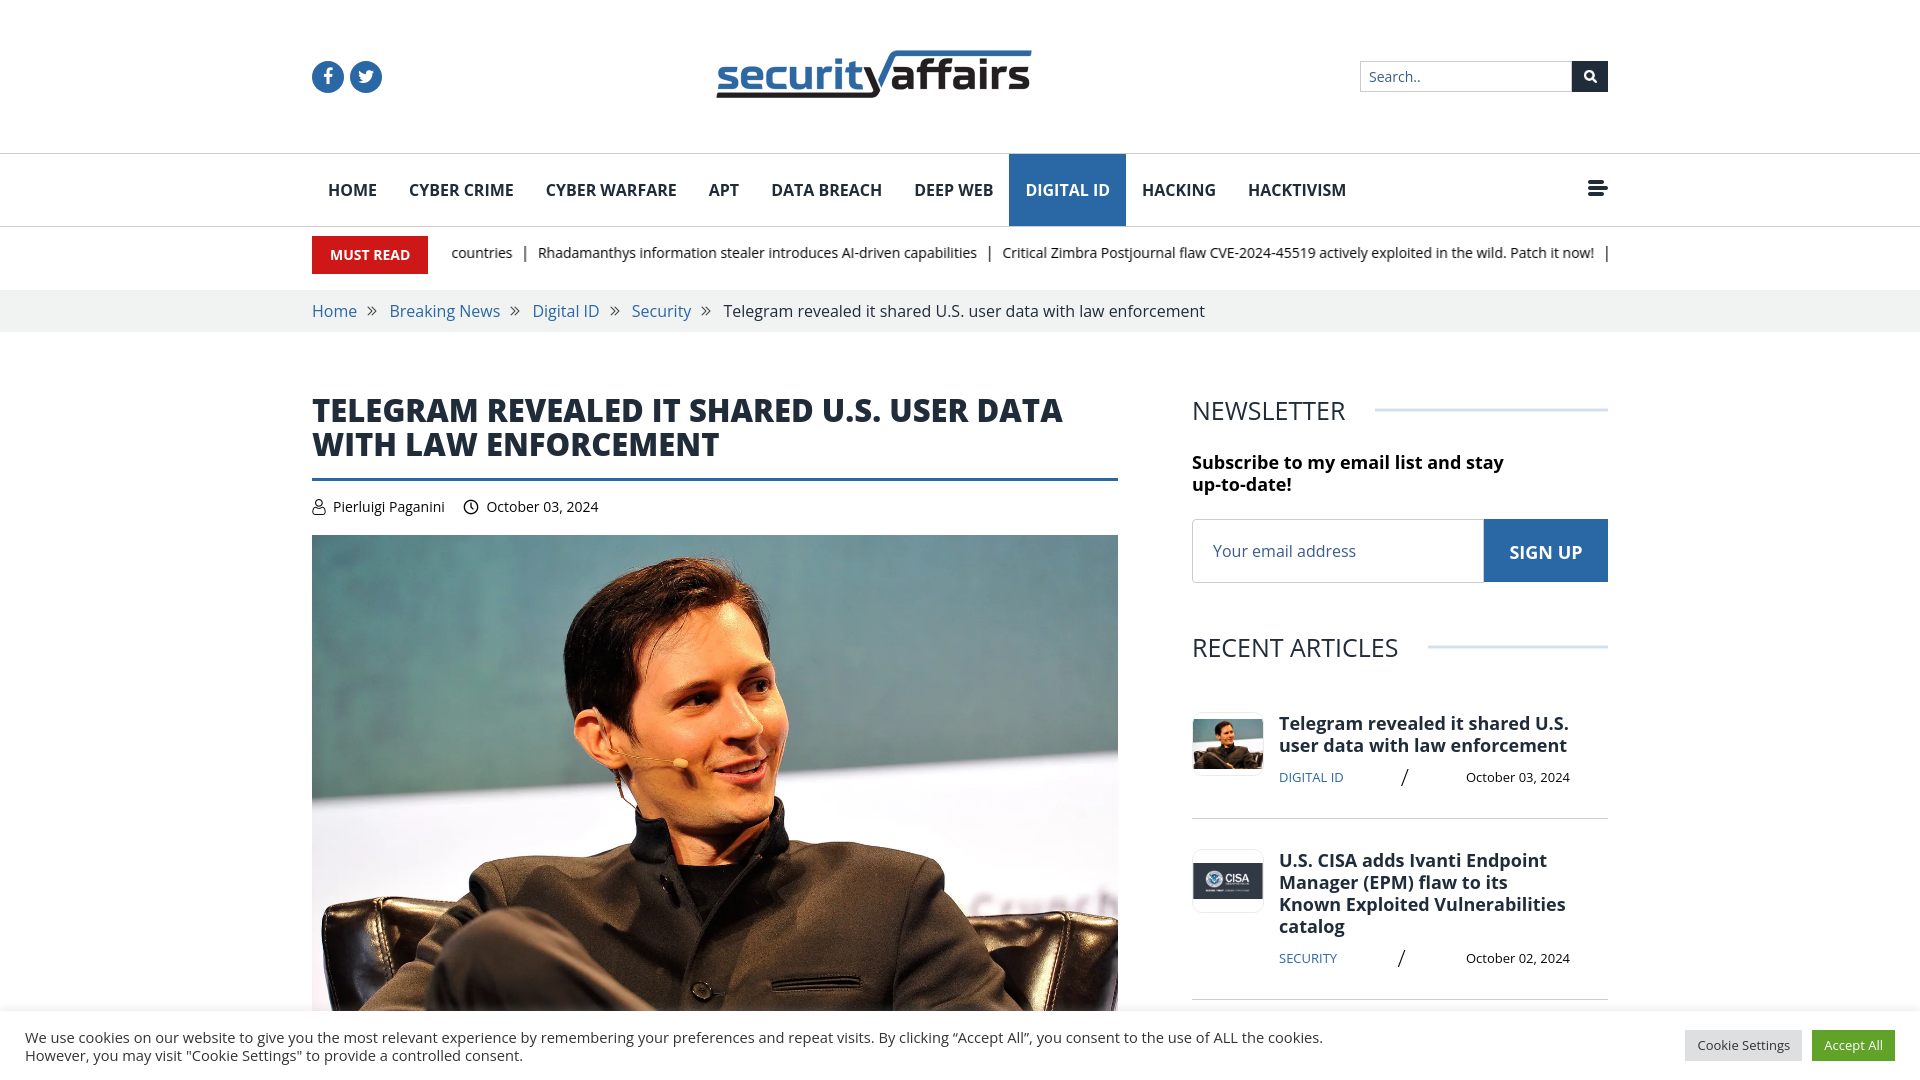Click the Facebook icon
This screenshot has height=1080, width=1920.
click(327, 76)
